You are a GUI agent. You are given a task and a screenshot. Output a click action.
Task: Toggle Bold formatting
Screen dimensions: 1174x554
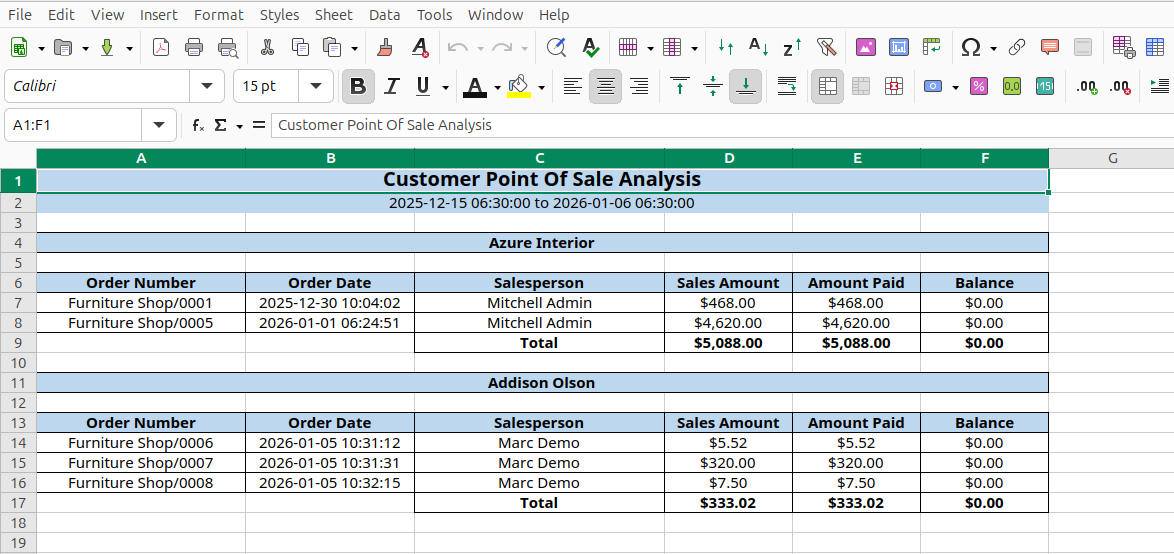click(x=358, y=87)
